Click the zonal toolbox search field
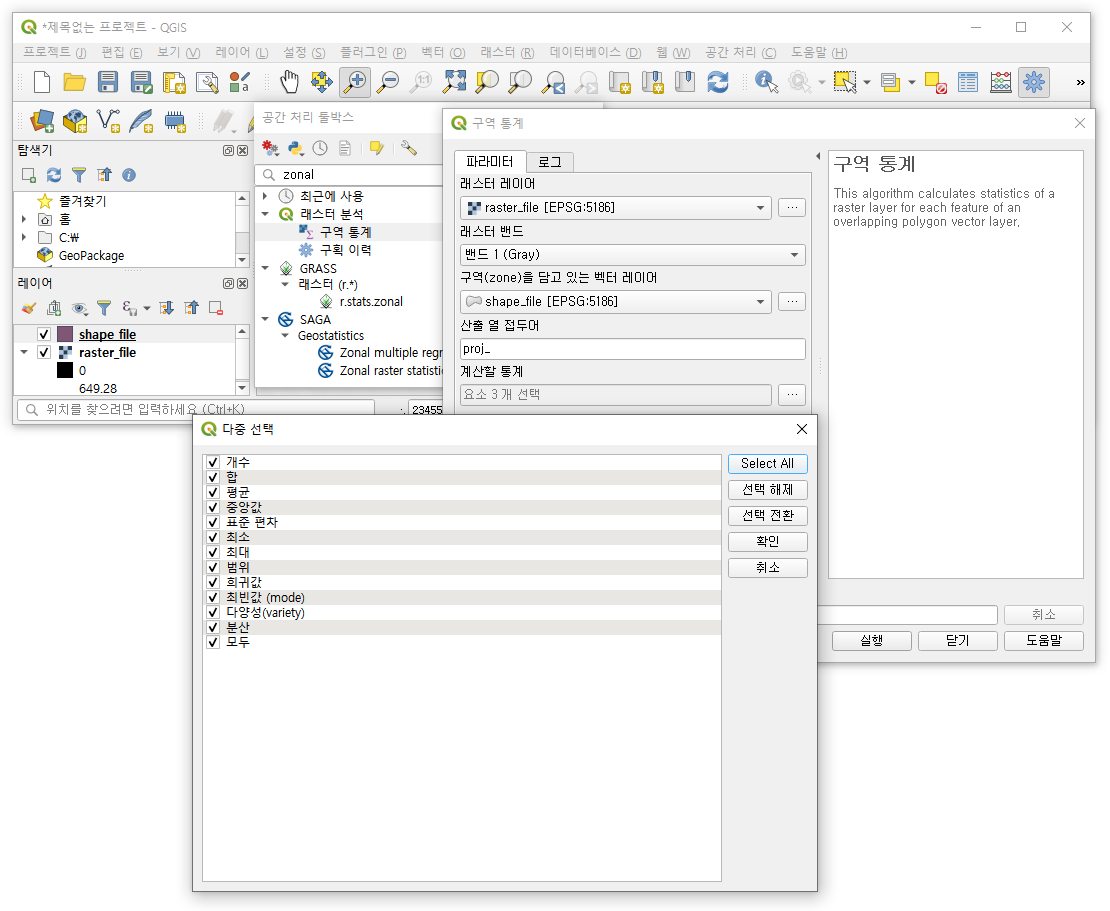 tap(352, 175)
